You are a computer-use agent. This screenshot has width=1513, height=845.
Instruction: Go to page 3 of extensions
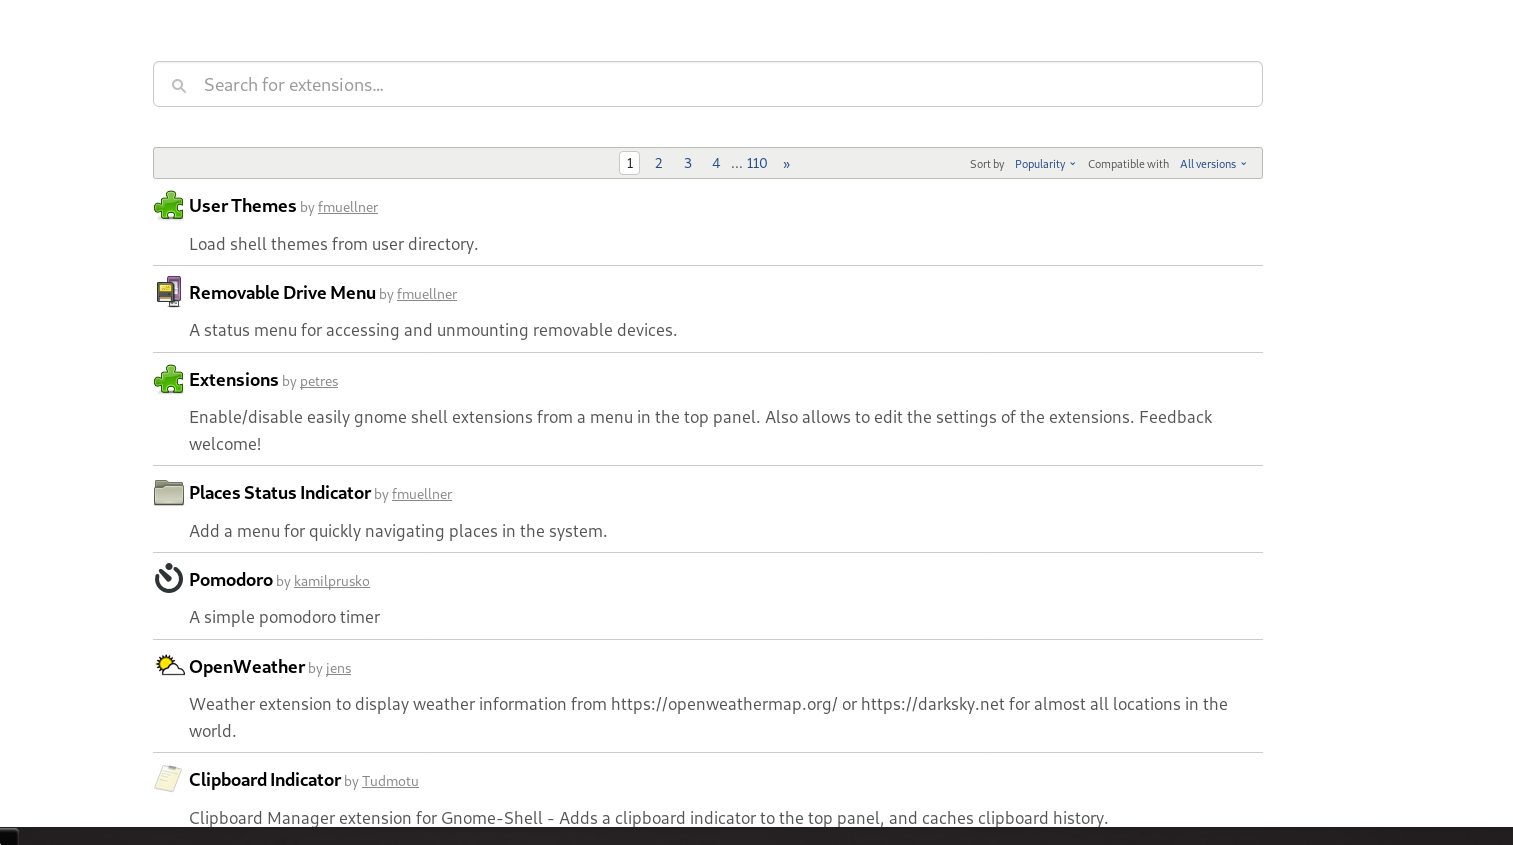(687, 163)
